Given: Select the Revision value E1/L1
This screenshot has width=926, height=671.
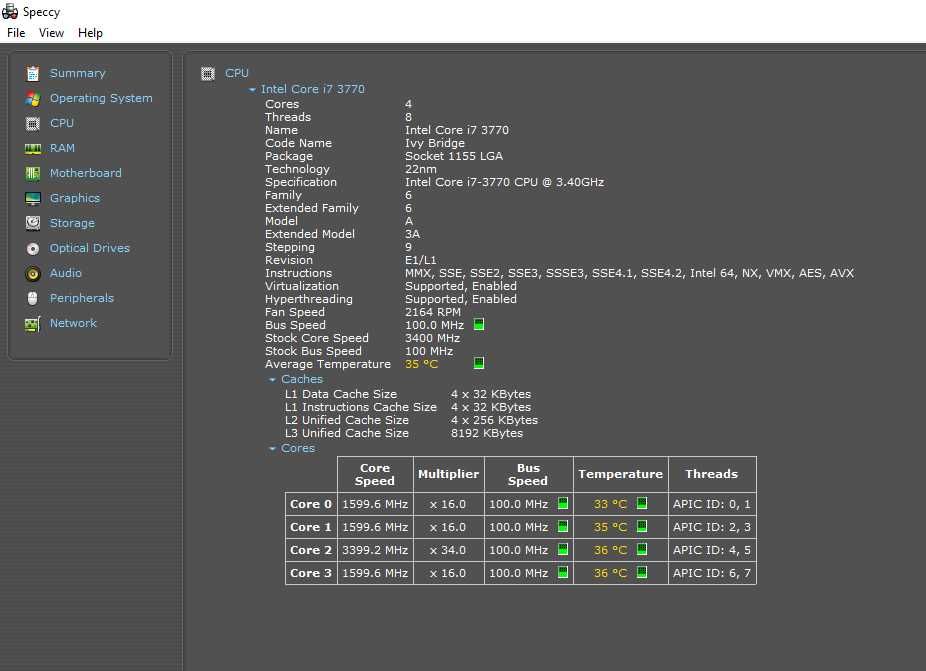Looking at the screenshot, I should pos(420,260).
